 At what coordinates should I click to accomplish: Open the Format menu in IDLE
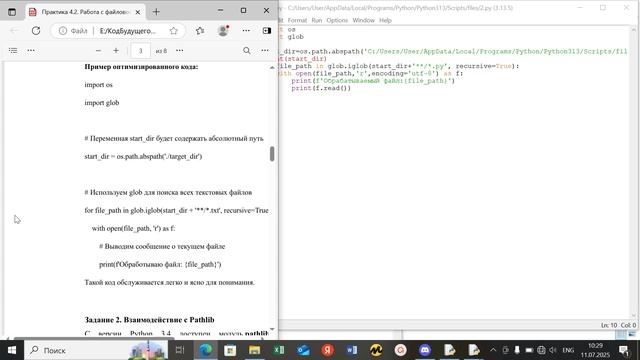(x=297, y=20)
